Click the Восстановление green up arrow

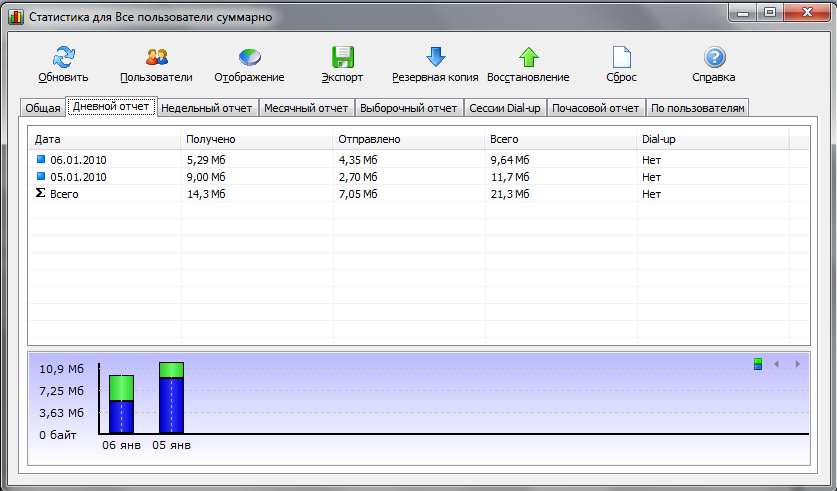528,58
